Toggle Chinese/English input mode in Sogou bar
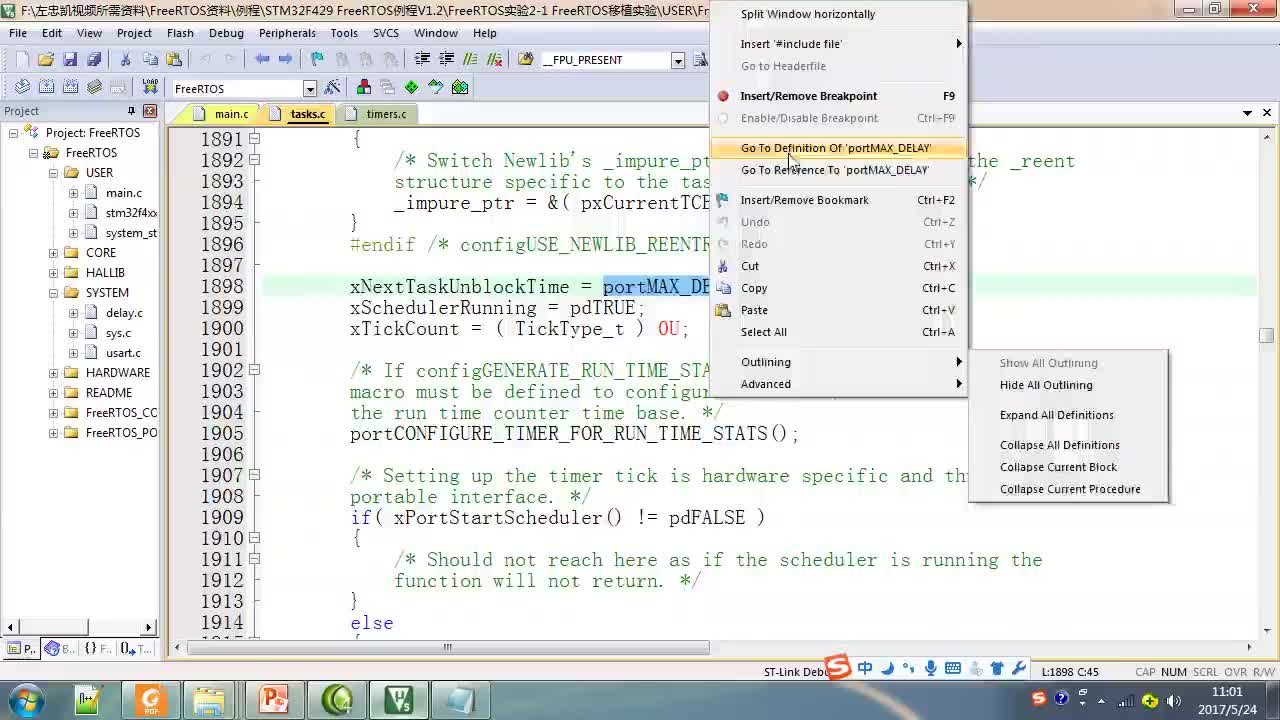Image resolution: width=1280 pixels, height=720 pixels. click(865, 669)
